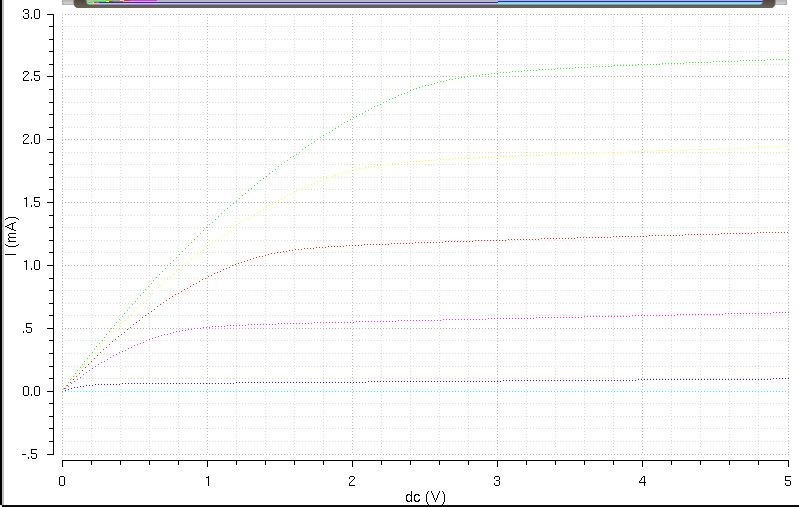
Task: Click the 1 tick label on X-axis
Action: [208, 481]
